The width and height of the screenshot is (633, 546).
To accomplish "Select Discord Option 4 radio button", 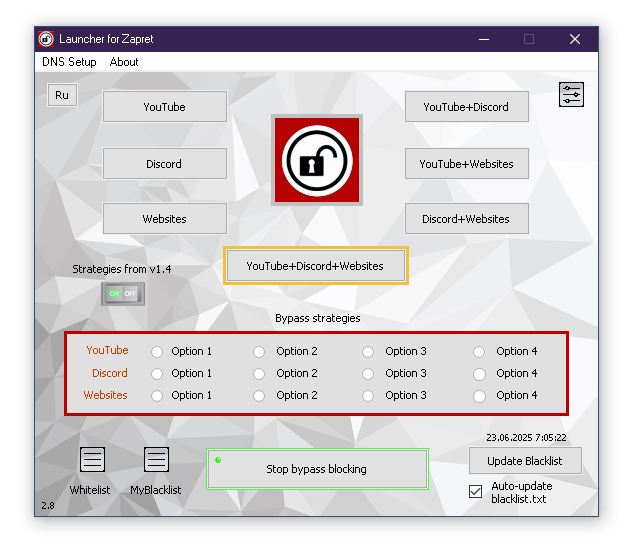I will (479, 374).
